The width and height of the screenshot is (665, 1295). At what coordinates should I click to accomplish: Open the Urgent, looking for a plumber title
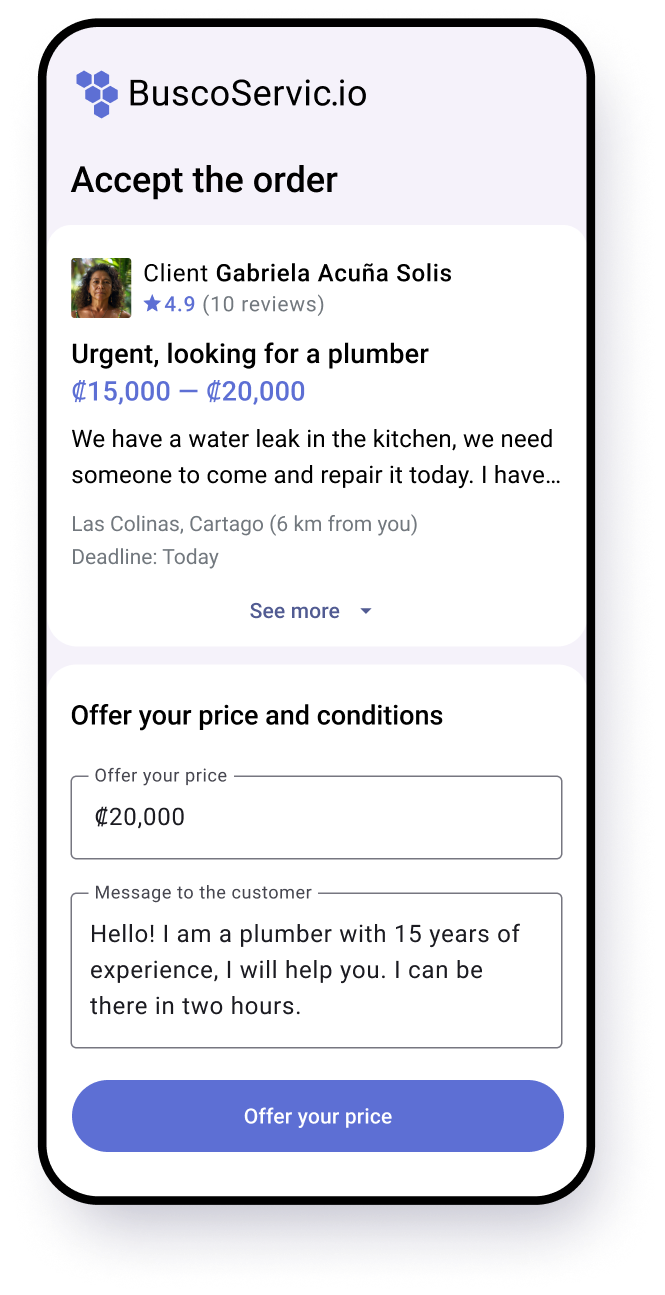pyautogui.click(x=250, y=354)
